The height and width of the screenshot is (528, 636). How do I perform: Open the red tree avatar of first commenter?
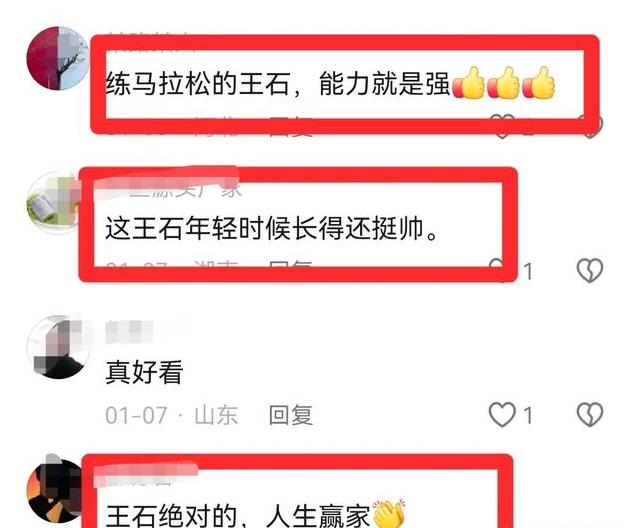tap(58, 58)
